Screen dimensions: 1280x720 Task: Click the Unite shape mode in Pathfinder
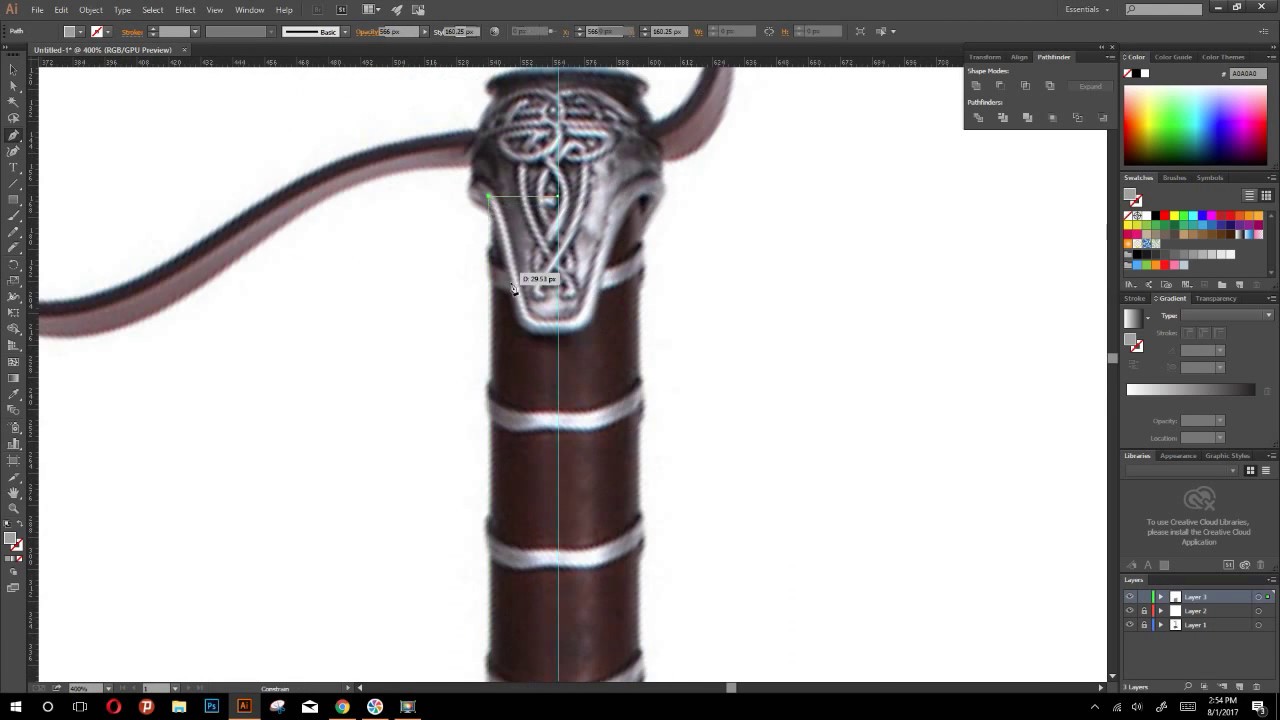(976, 86)
